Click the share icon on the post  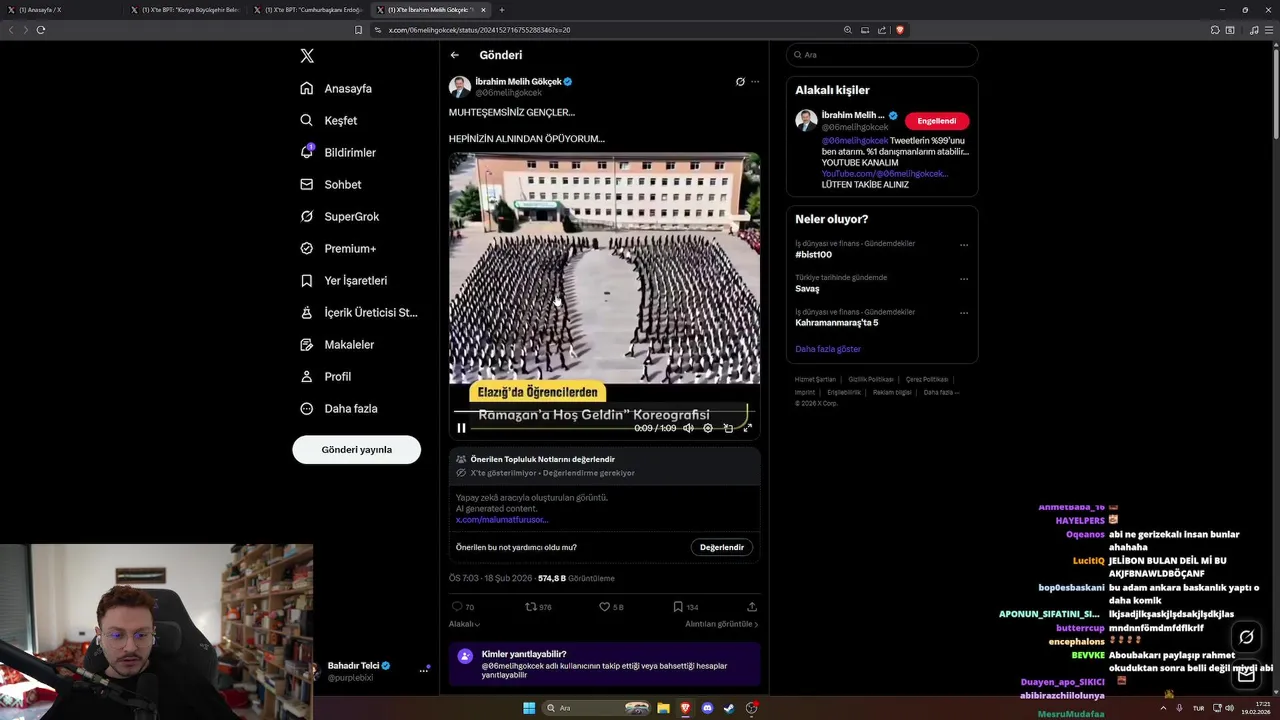pos(752,607)
